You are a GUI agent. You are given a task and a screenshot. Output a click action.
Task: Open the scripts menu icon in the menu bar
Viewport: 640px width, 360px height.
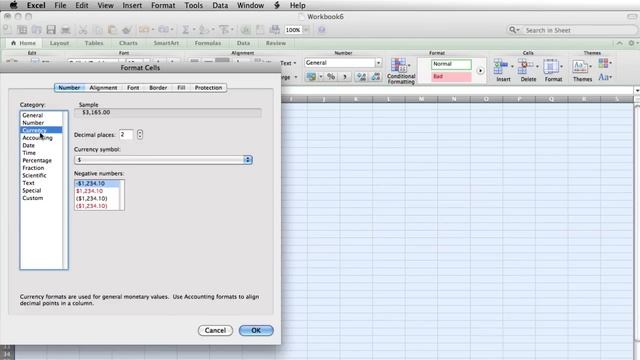coord(277,5)
